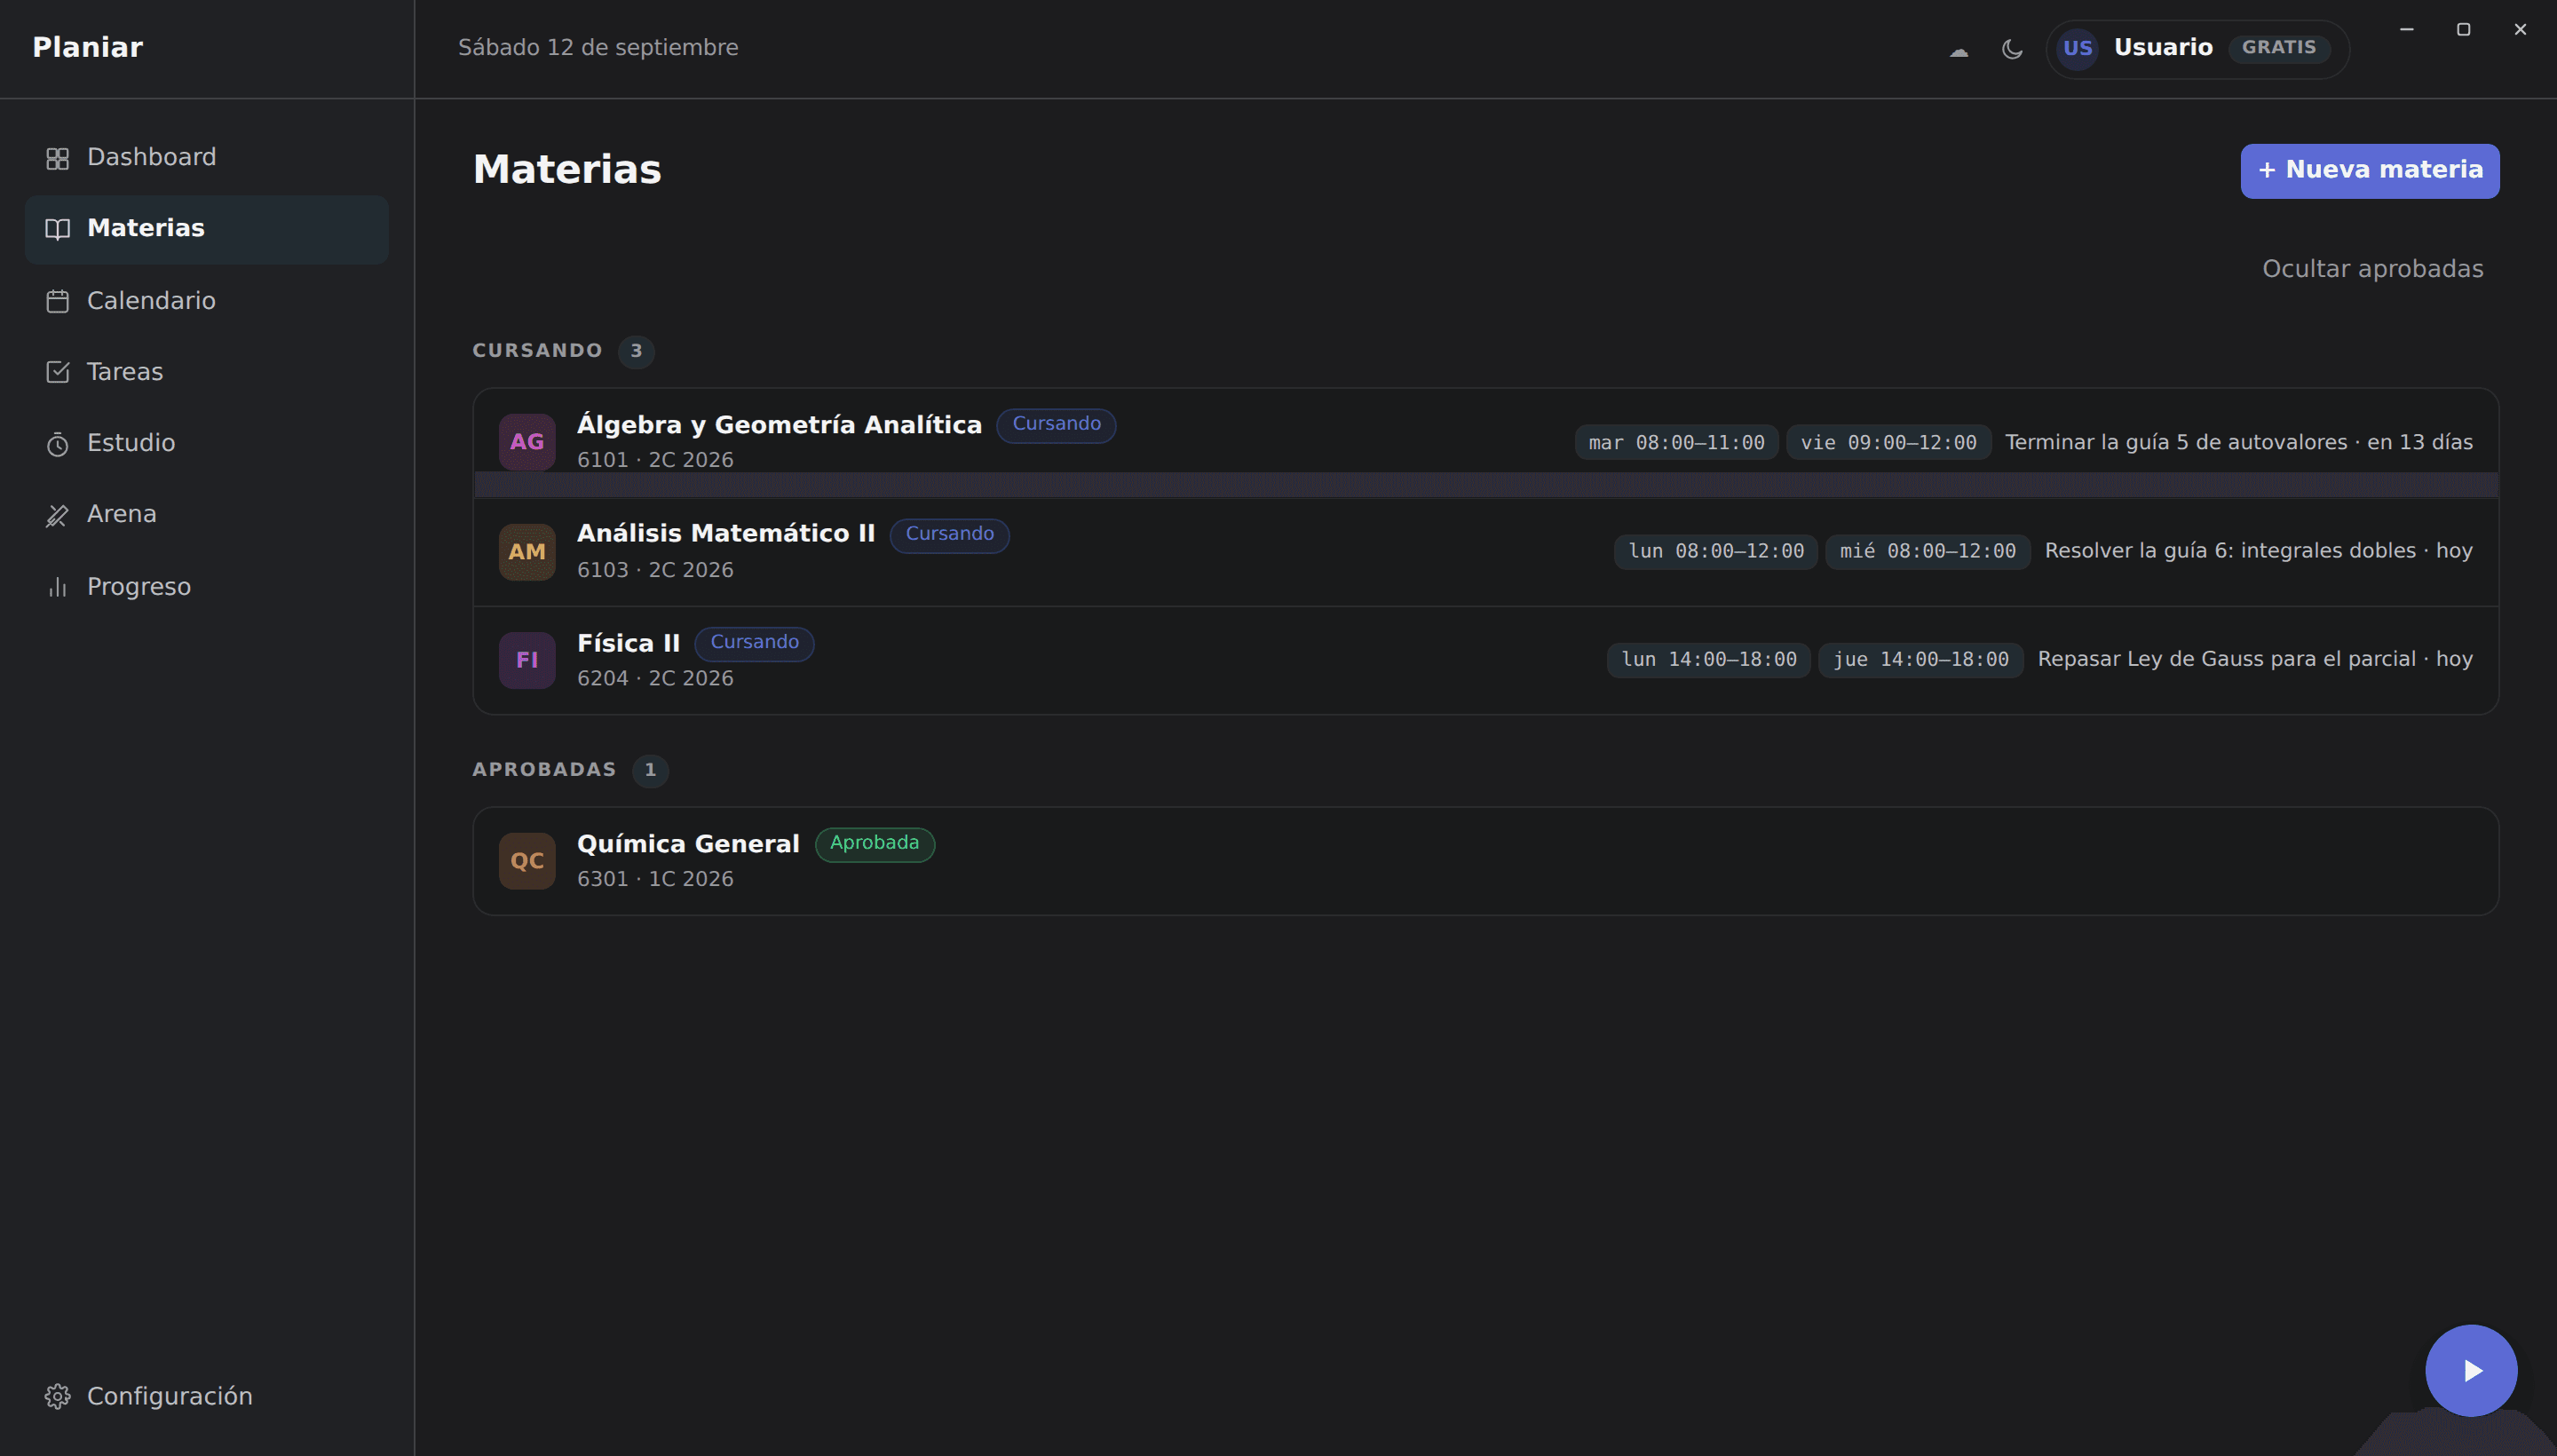
Task: Click the lun 14:00–18:00 schedule chip
Action: pos(1708,660)
